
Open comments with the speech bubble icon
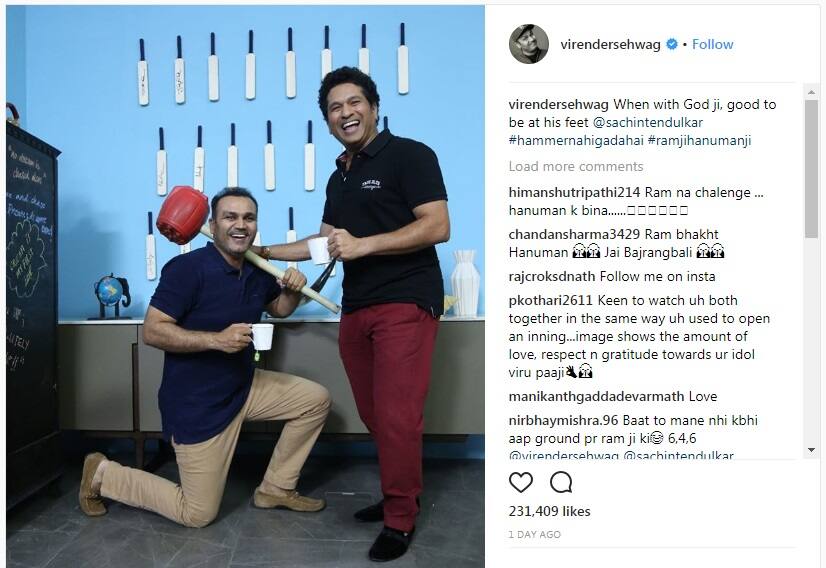[561, 482]
